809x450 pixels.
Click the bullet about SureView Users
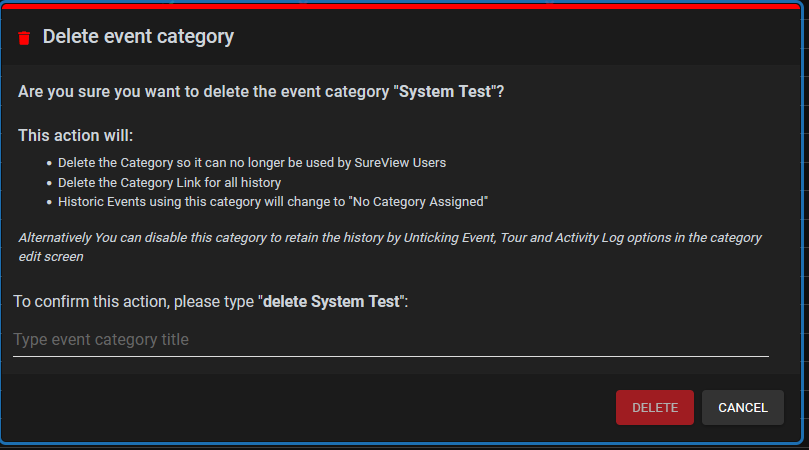[252, 163]
